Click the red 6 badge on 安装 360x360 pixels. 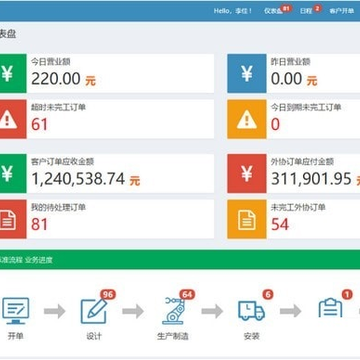268,294
